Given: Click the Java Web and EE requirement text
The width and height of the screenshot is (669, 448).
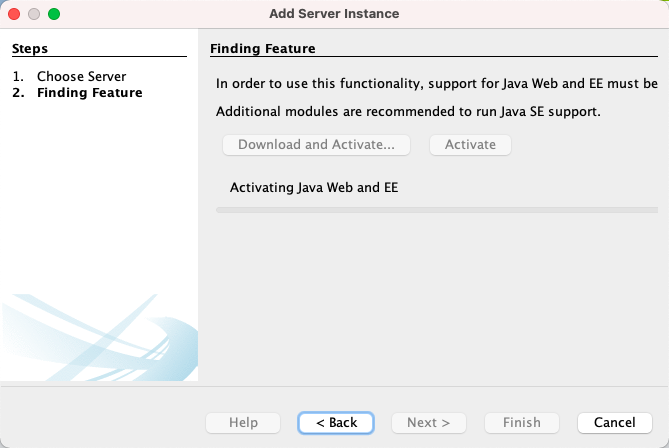Looking at the screenshot, I should (437, 83).
